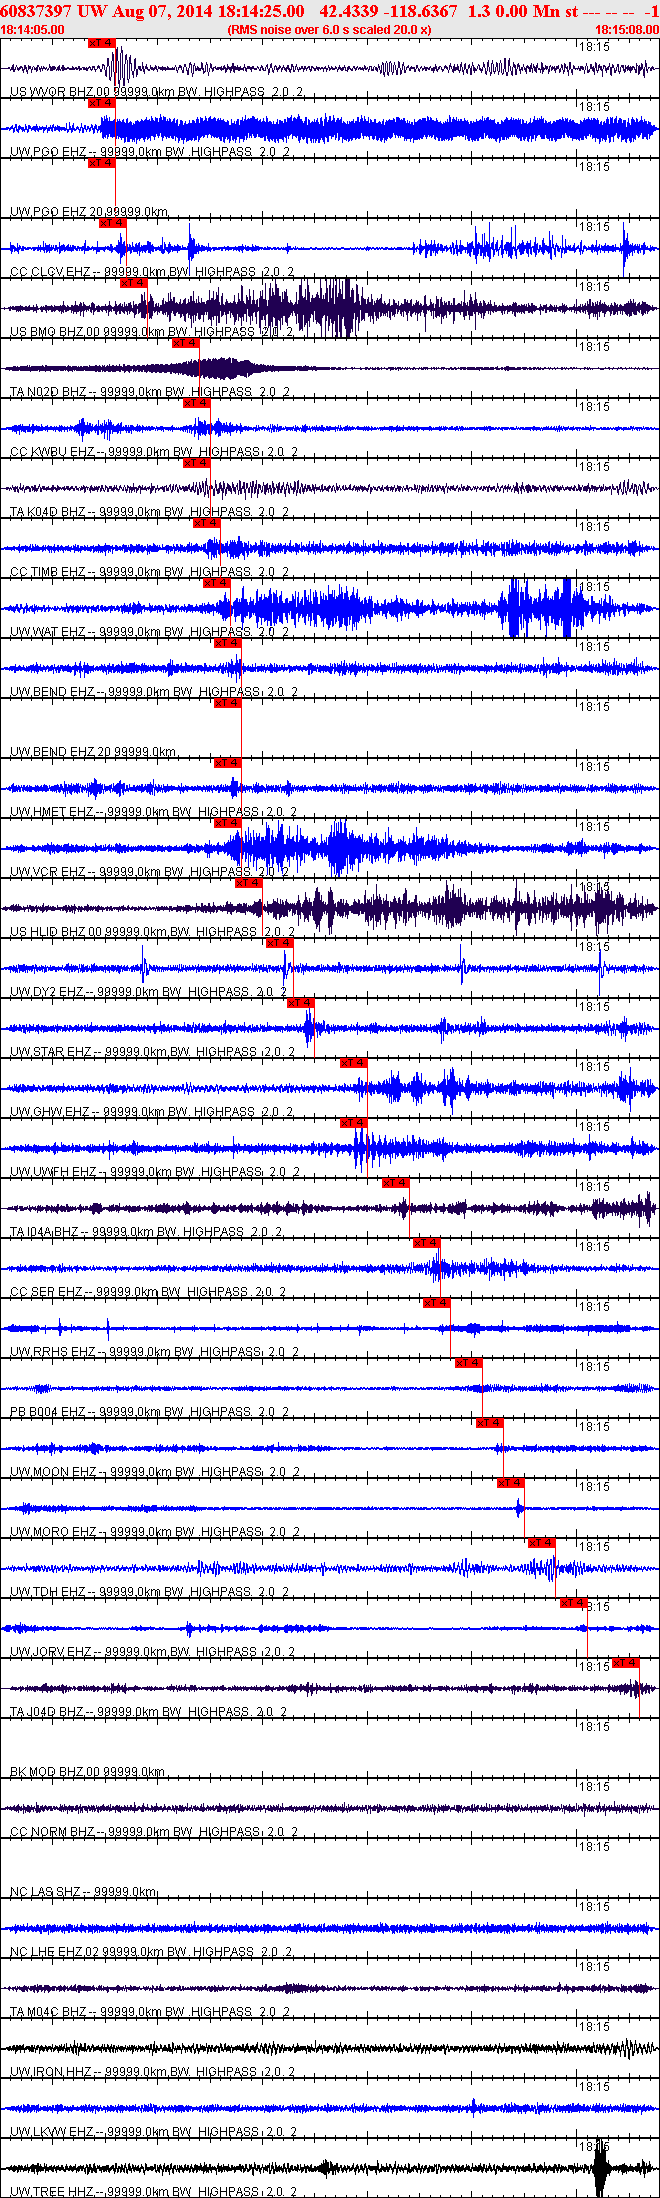Click the RMS noise scaling note
660x2198 pixels.
[x=330, y=30]
